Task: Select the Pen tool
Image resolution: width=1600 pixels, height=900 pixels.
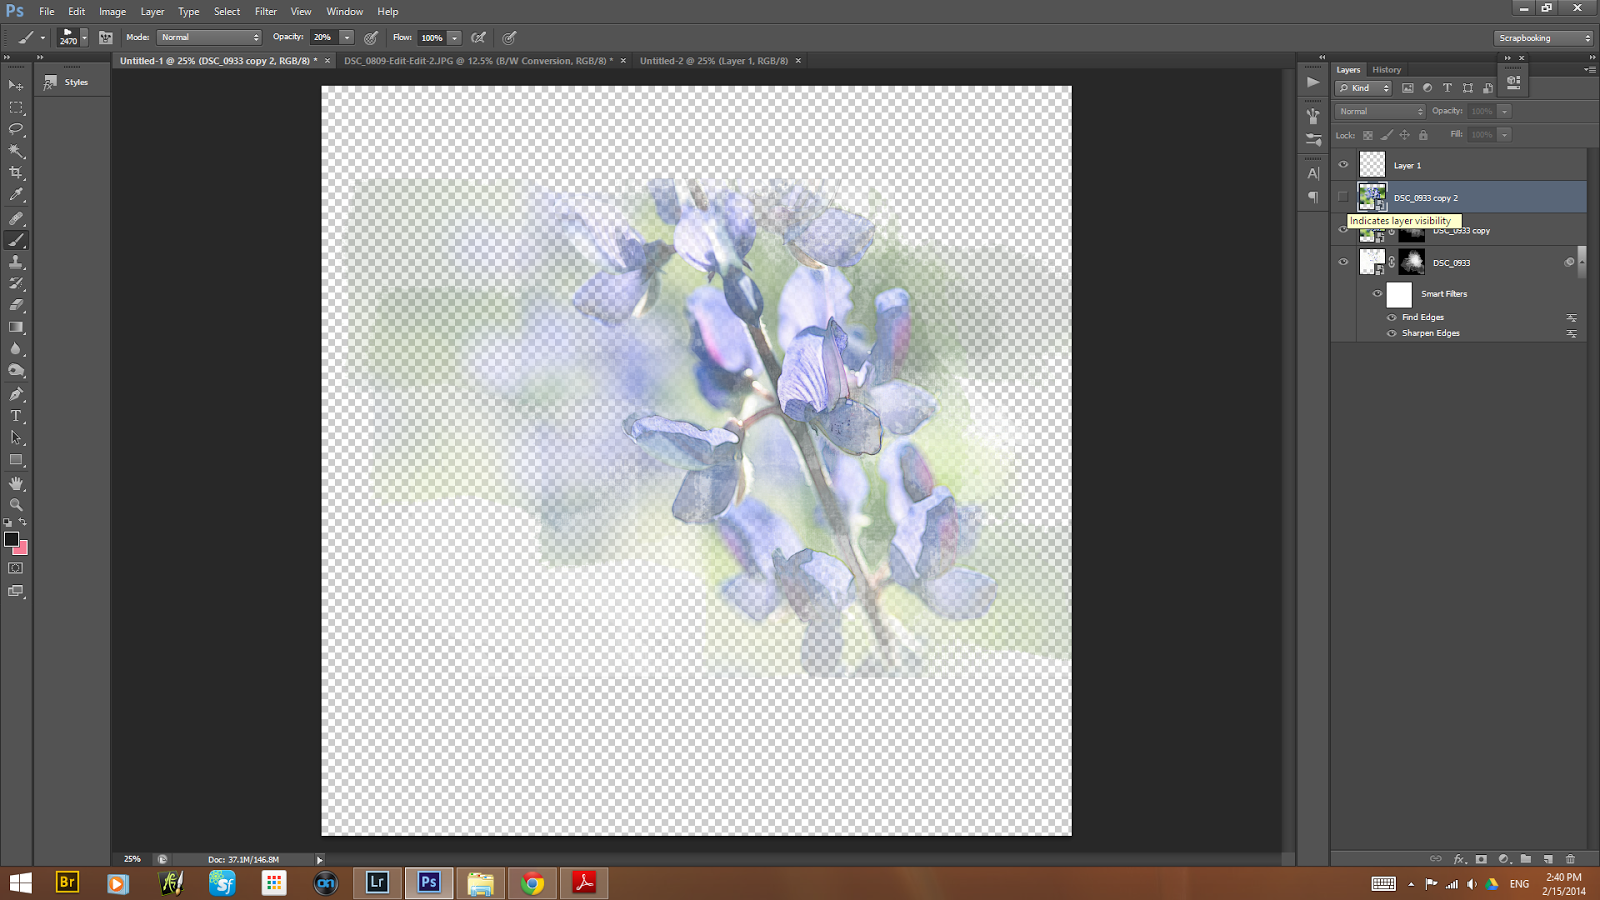Action: (x=16, y=394)
